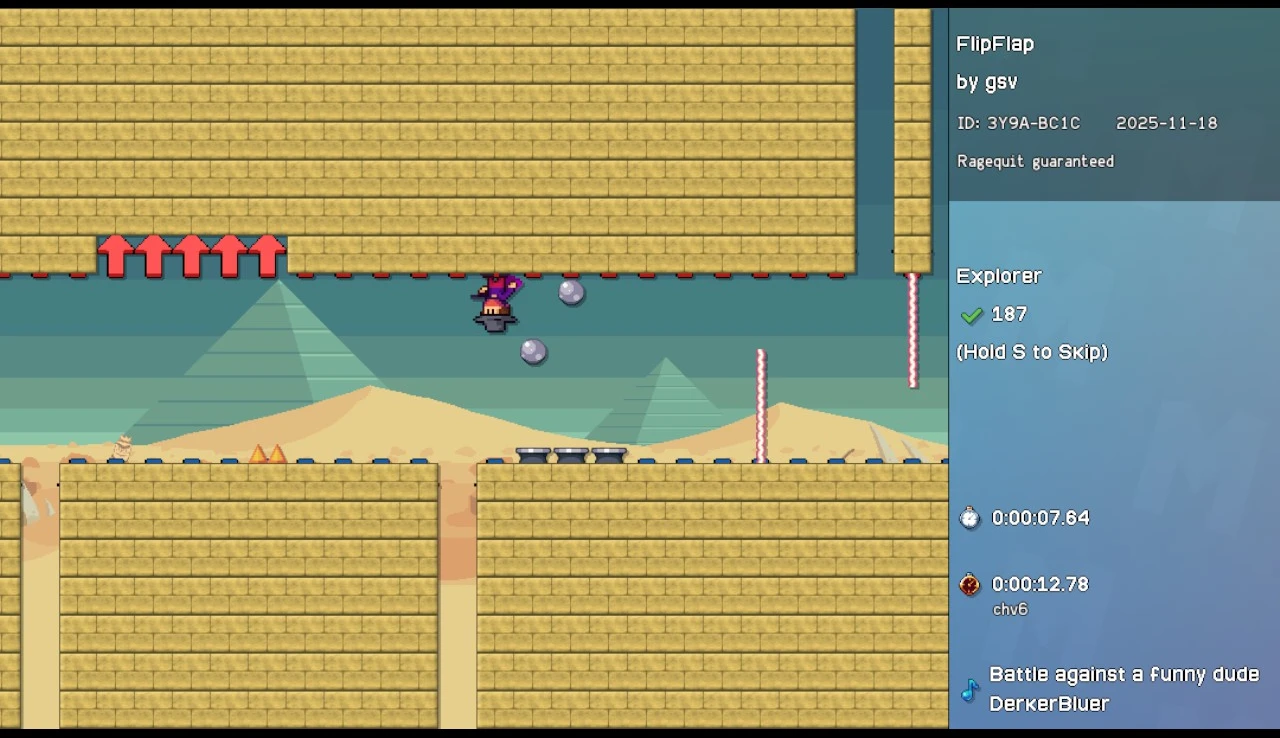Click the lower gray ball below the player
The height and width of the screenshot is (738, 1280).
click(x=533, y=351)
